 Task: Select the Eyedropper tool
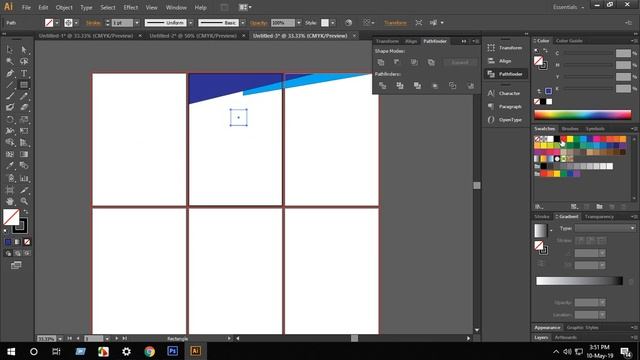(10, 166)
